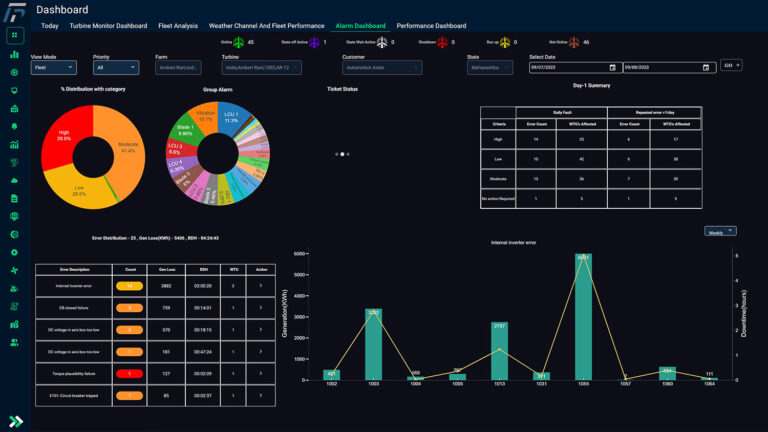Viewport: 768px width, 432px height.
Task: Expand the View Mode Fleet dropdown
Action: click(53, 67)
